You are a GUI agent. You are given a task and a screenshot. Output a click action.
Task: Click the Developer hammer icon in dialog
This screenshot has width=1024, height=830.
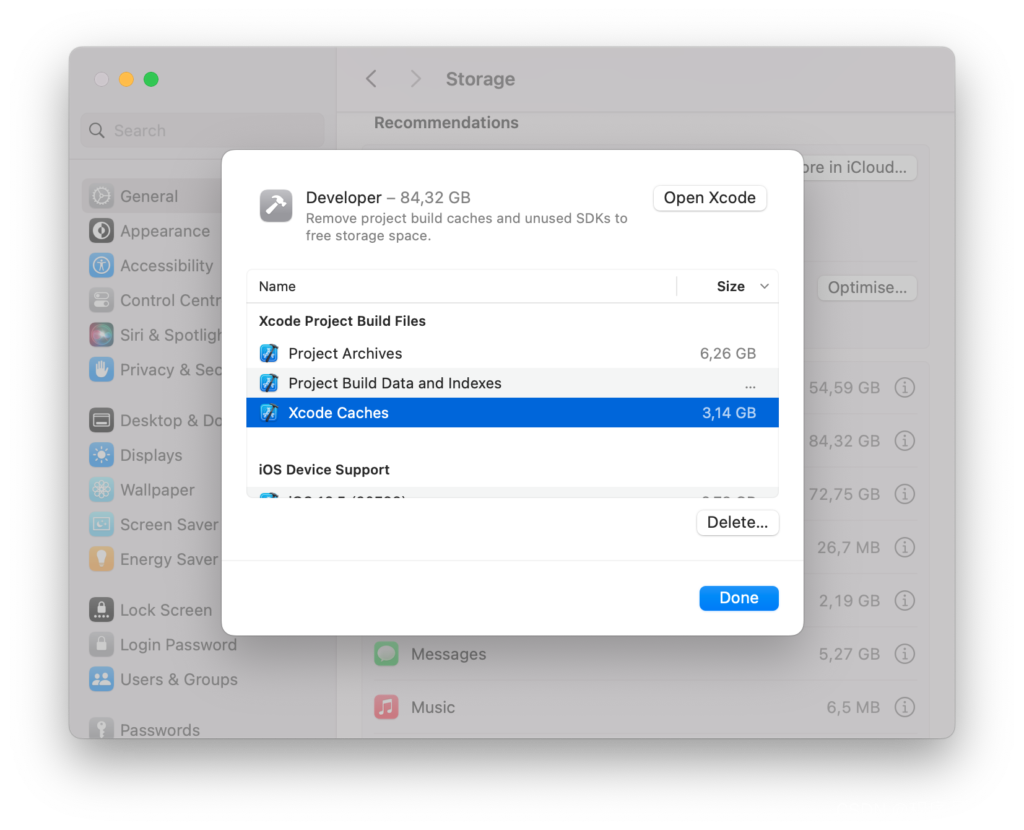276,206
